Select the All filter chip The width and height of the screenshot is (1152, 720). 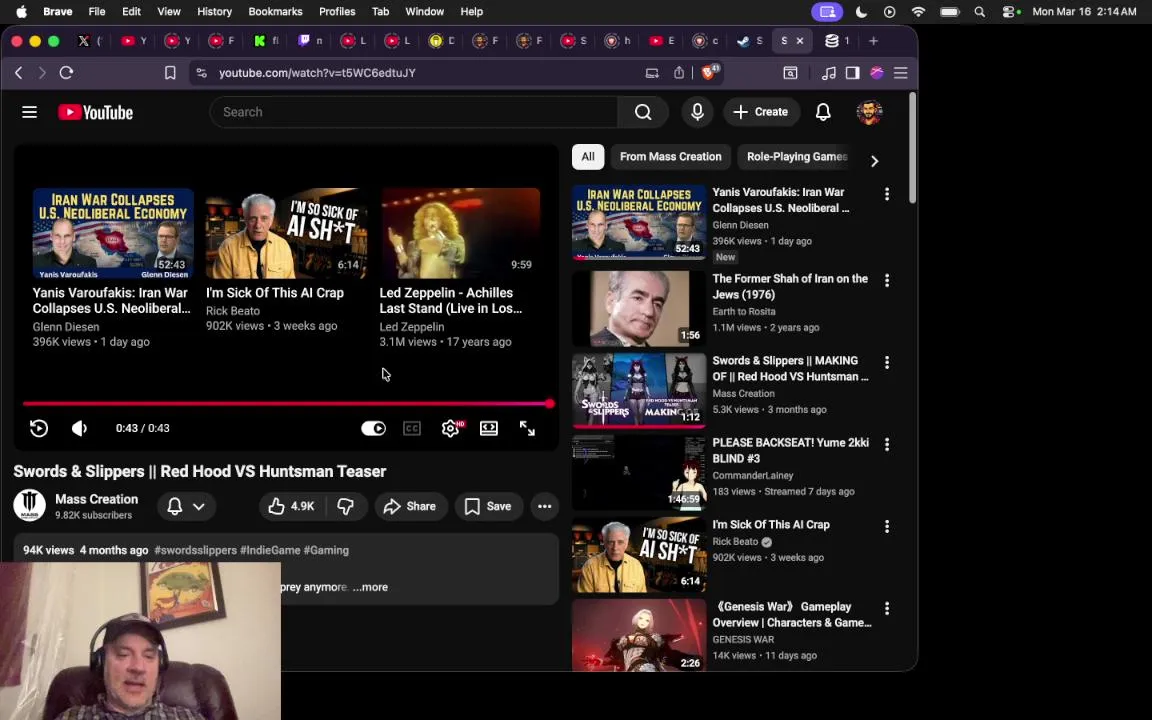[588, 156]
